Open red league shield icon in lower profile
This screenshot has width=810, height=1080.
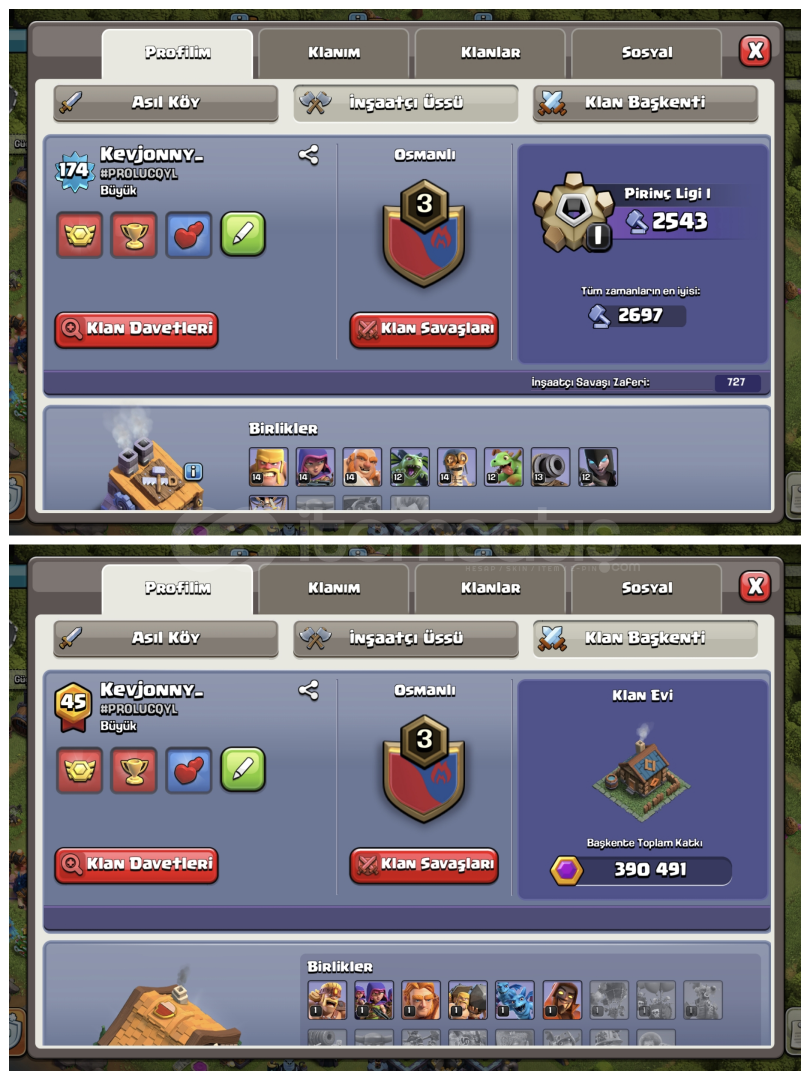(79, 770)
